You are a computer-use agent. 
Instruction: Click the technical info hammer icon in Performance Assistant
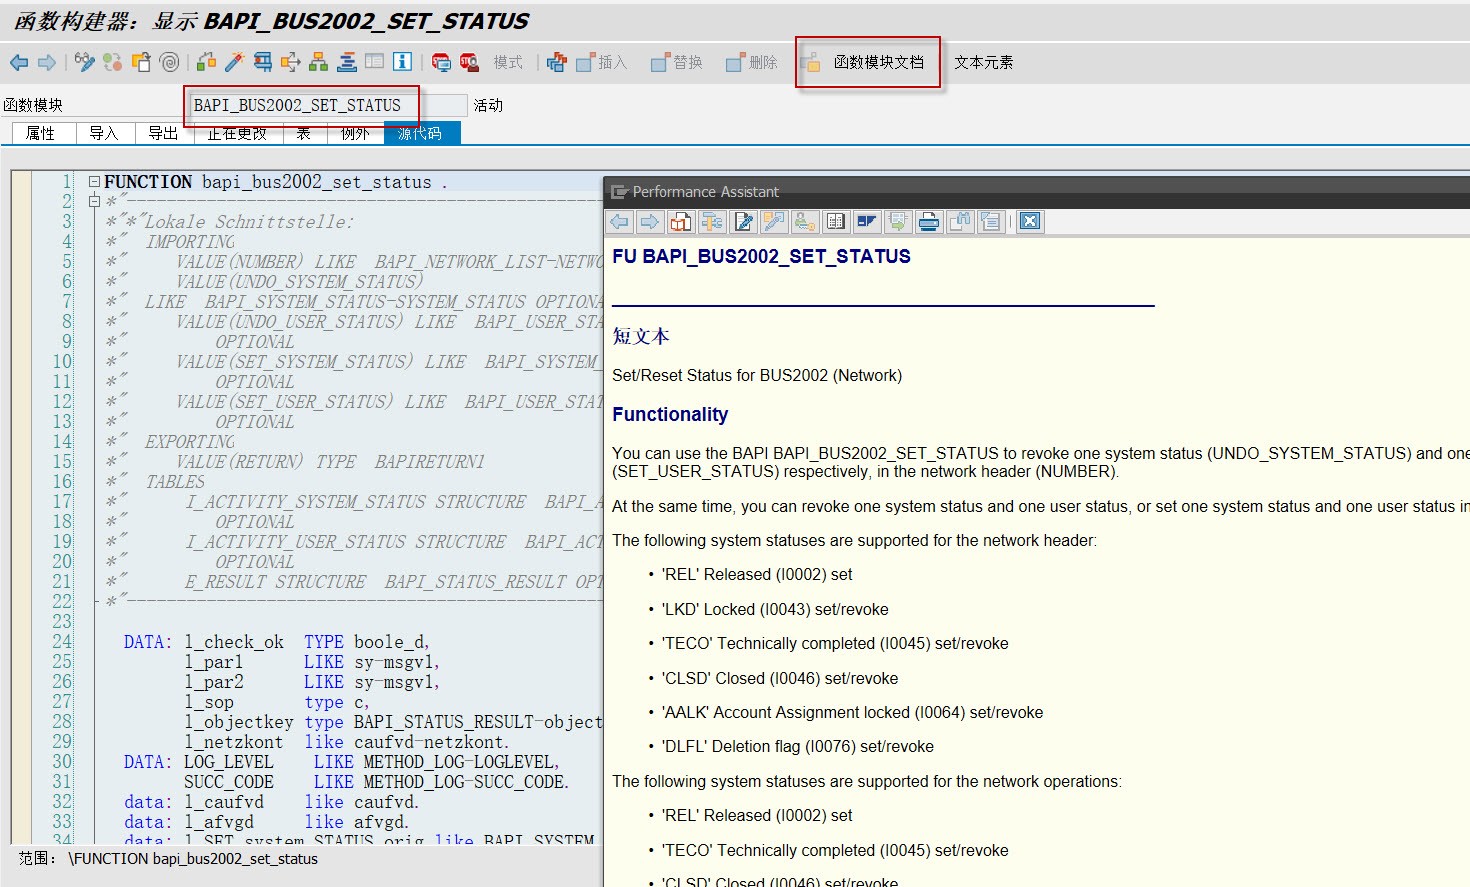(x=712, y=221)
